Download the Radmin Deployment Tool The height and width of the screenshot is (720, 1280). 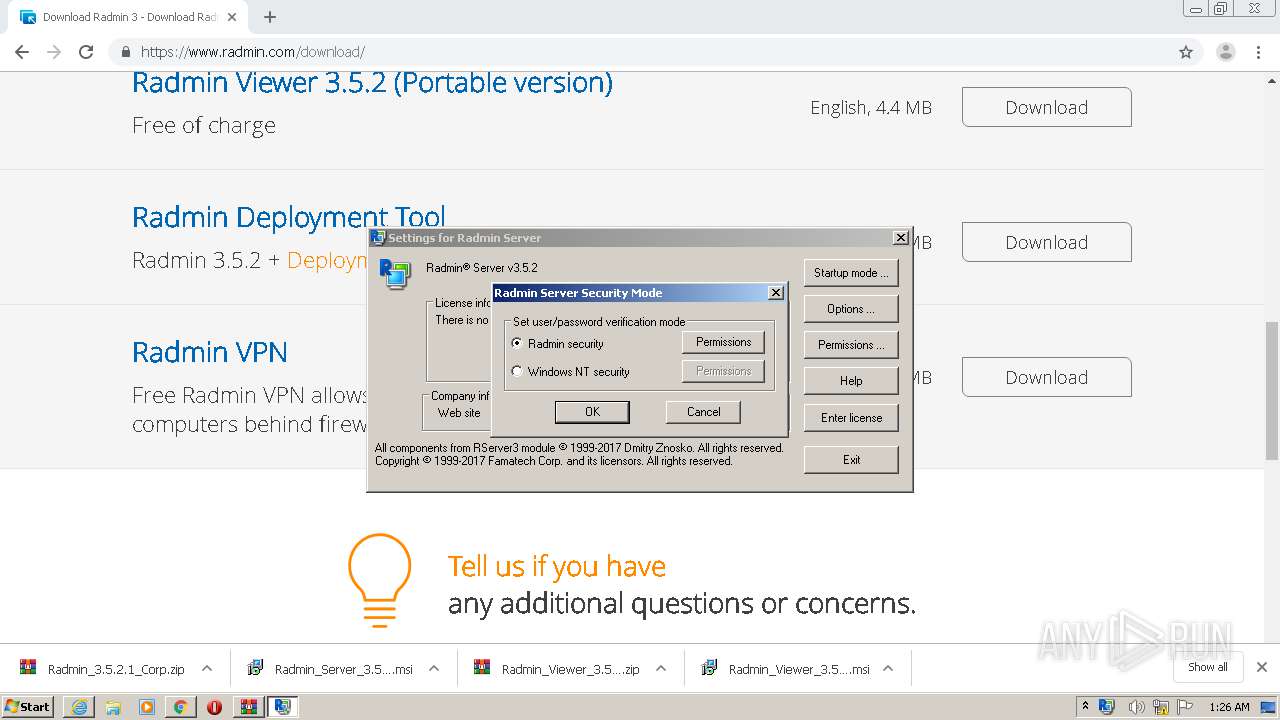[1047, 242]
